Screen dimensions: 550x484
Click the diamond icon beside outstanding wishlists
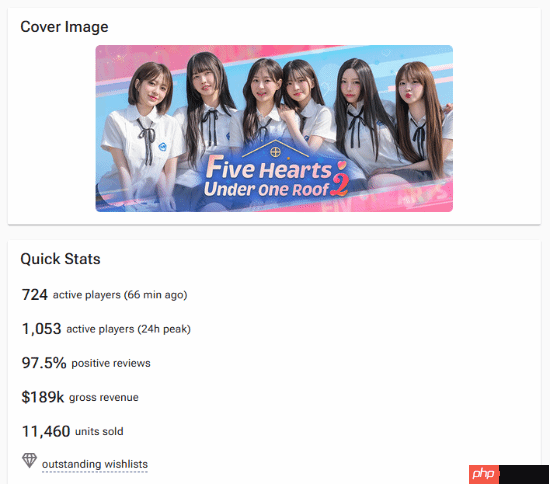click(x=29, y=460)
